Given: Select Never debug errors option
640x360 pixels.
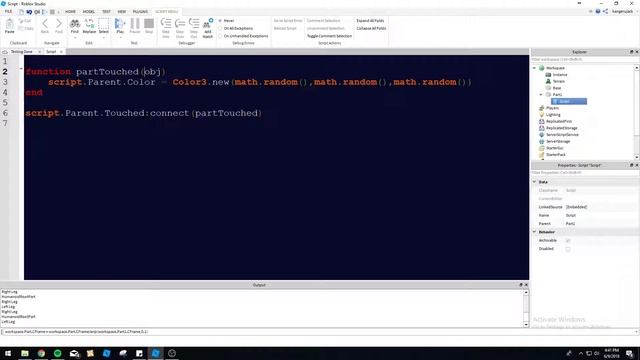Looking at the screenshot, I should tap(220, 20).
